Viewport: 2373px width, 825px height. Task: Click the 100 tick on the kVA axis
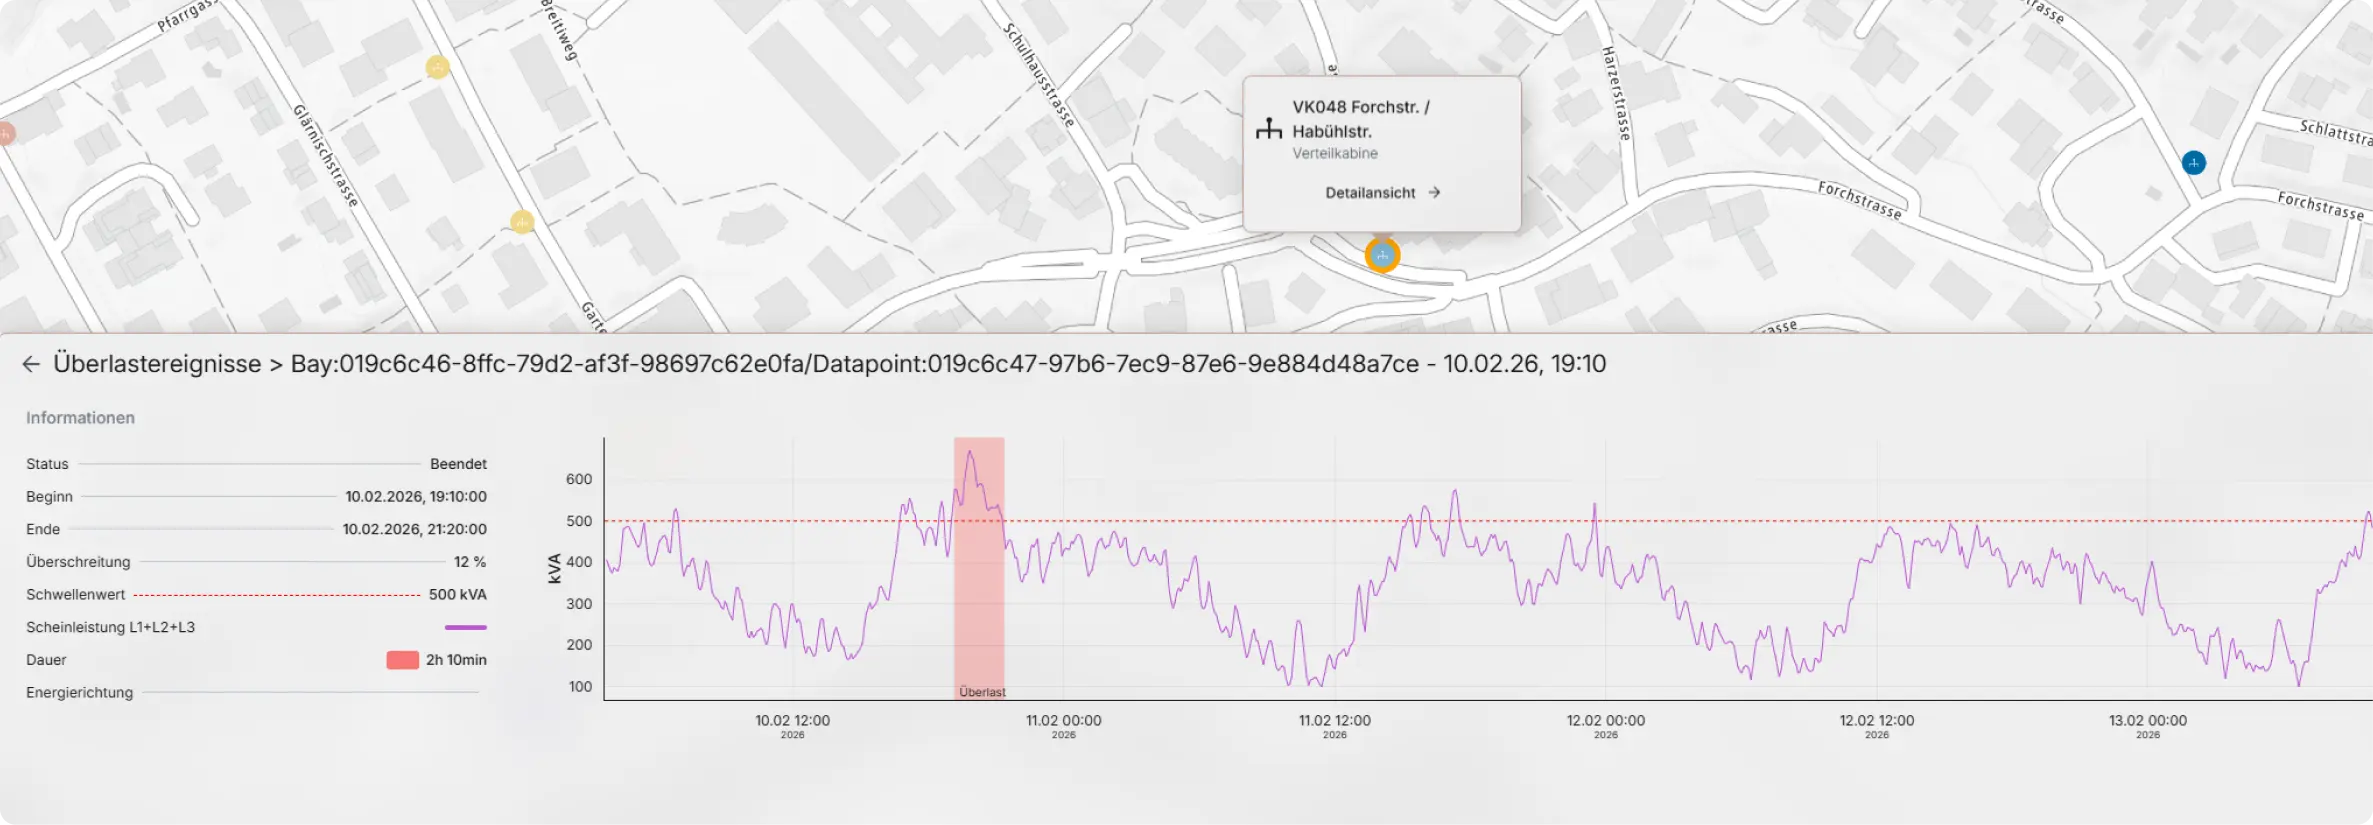point(580,687)
